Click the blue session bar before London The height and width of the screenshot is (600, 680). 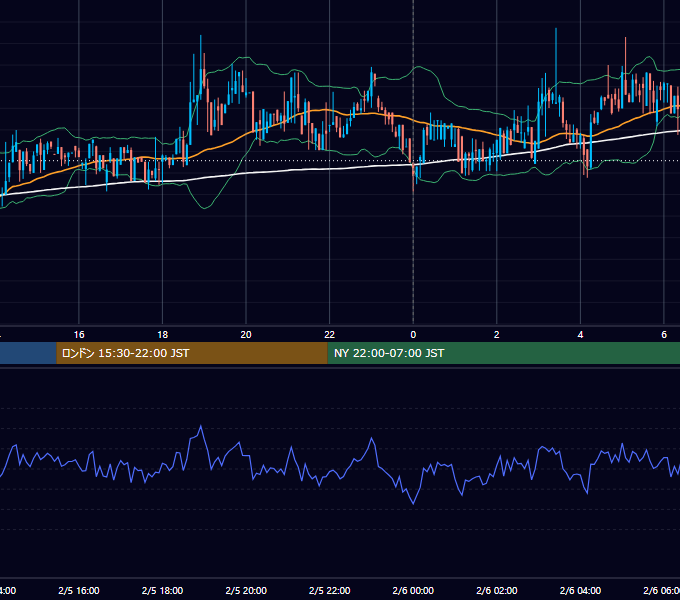pos(28,353)
